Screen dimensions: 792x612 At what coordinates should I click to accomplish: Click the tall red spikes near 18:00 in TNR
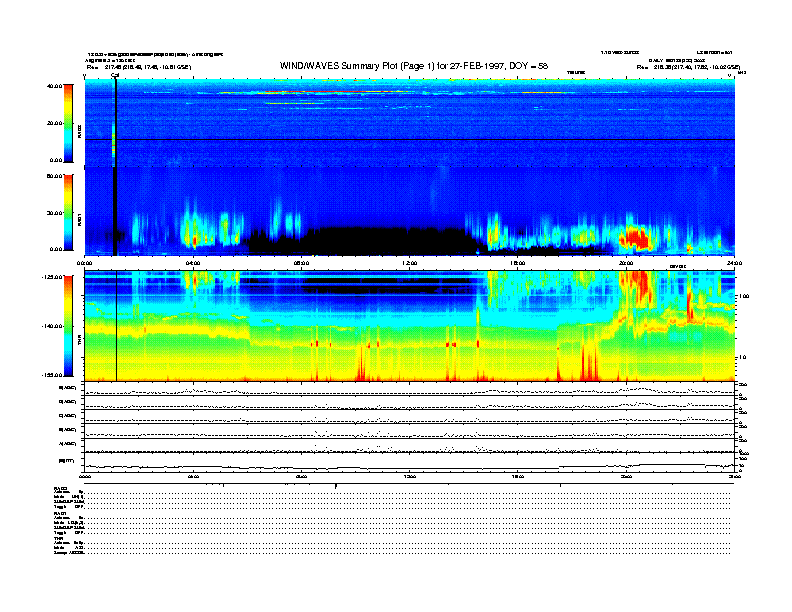coord(588,363)
